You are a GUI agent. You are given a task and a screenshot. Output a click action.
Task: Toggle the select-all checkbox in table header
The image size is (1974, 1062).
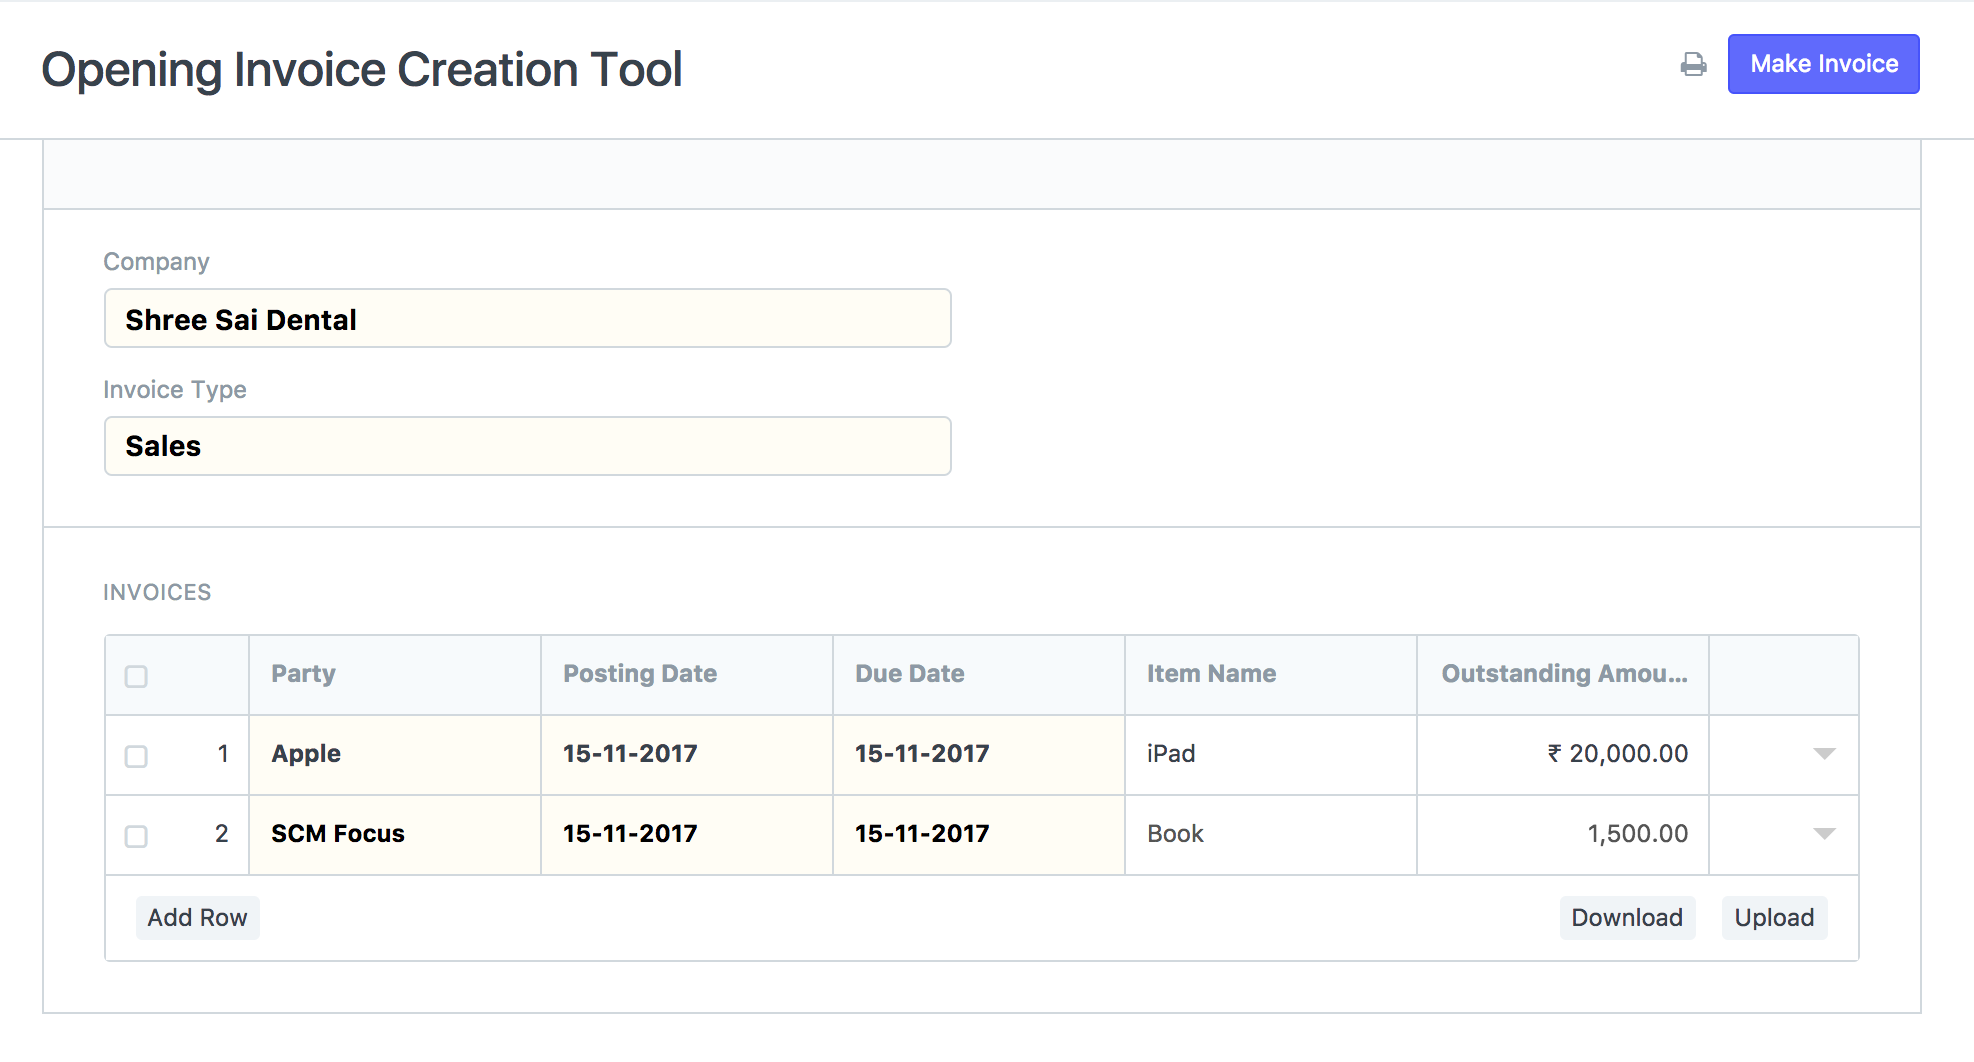136,676
